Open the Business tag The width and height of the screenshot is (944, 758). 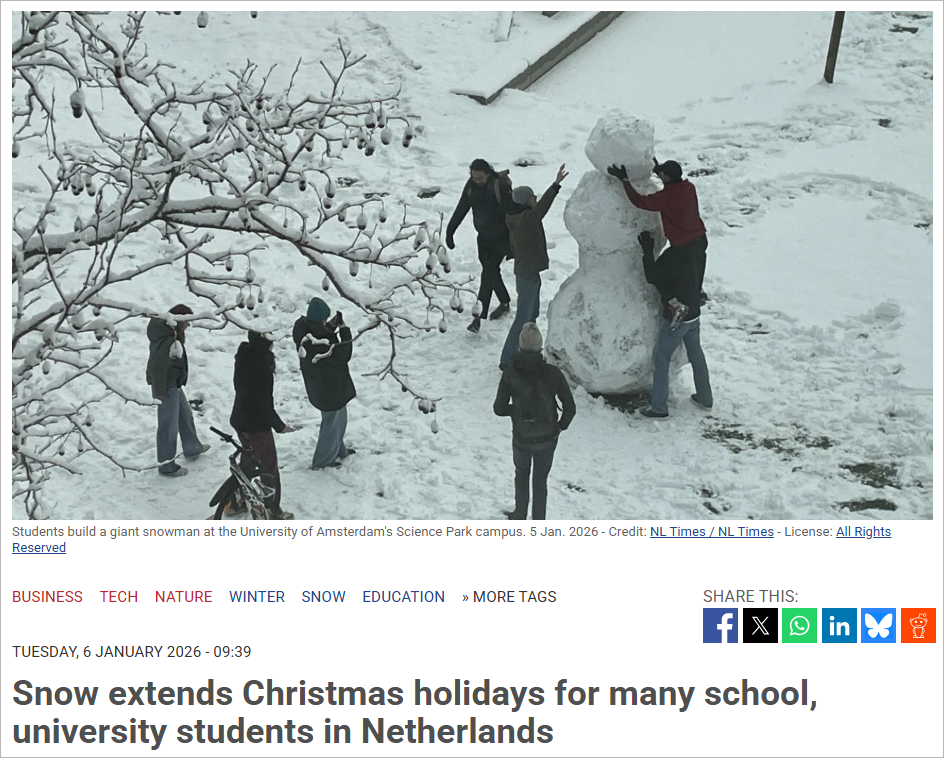point(48,597)
